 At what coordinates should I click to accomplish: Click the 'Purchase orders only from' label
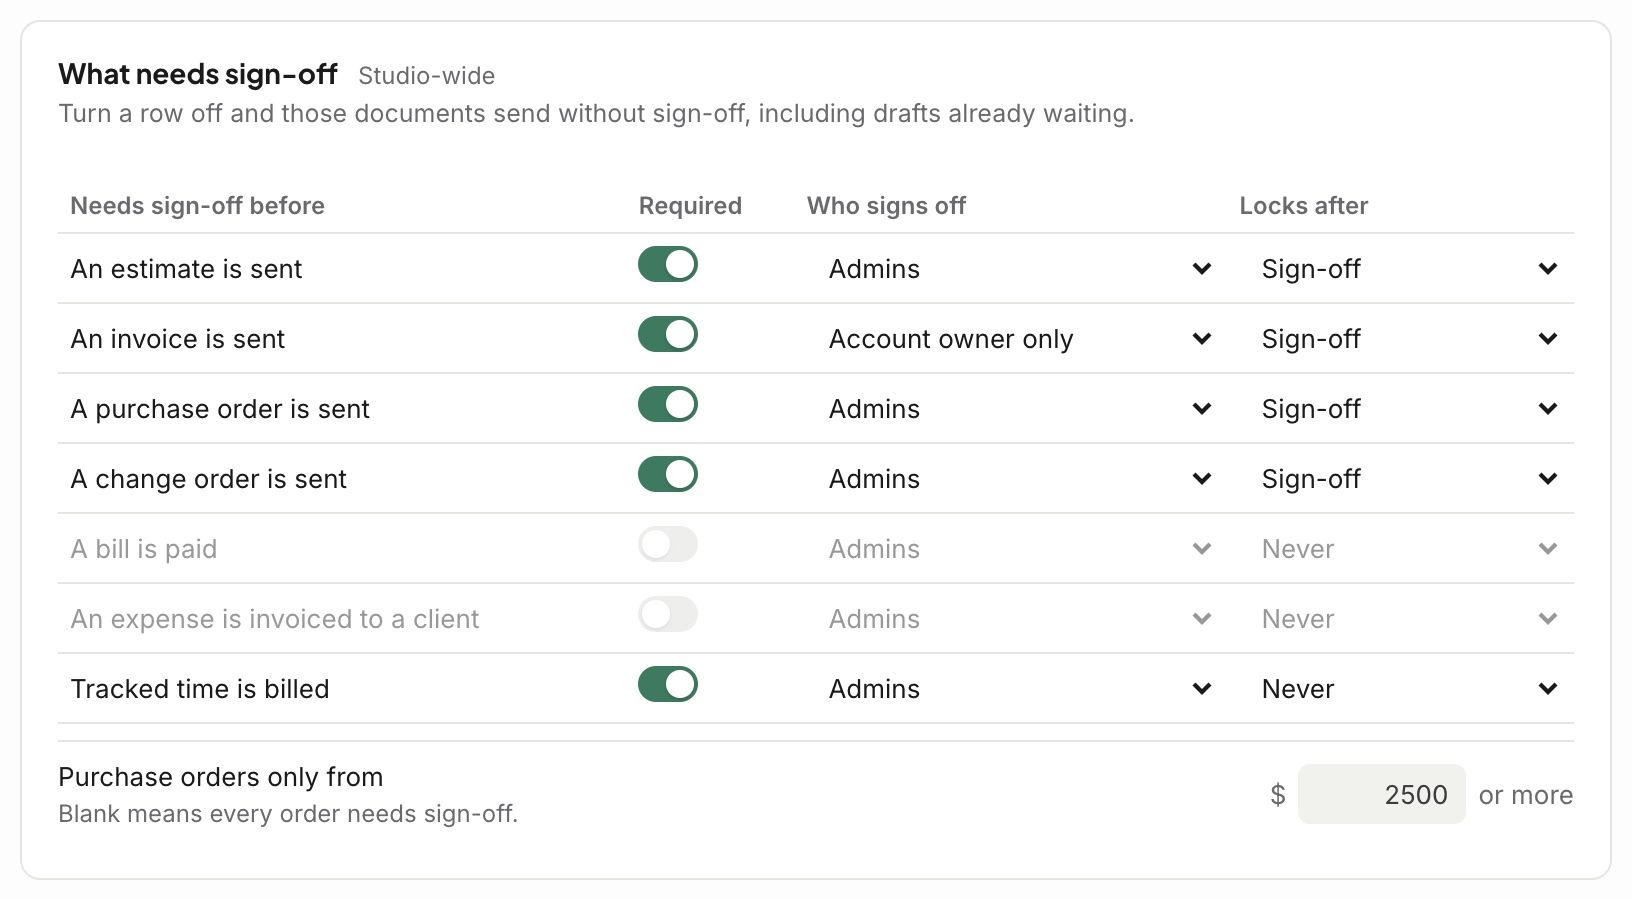click(221, 777)
